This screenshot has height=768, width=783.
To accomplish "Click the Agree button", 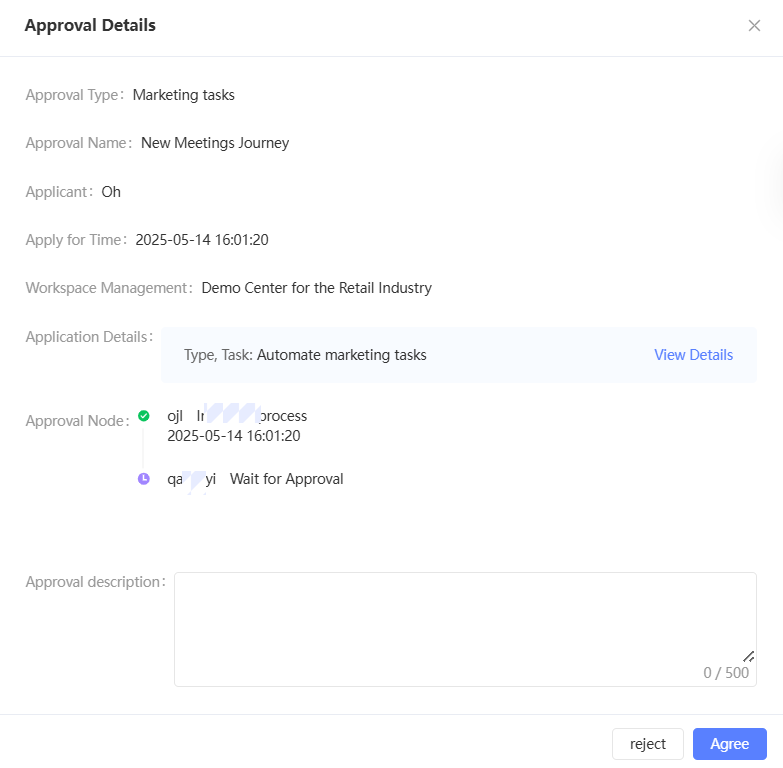I will point(729,744).
